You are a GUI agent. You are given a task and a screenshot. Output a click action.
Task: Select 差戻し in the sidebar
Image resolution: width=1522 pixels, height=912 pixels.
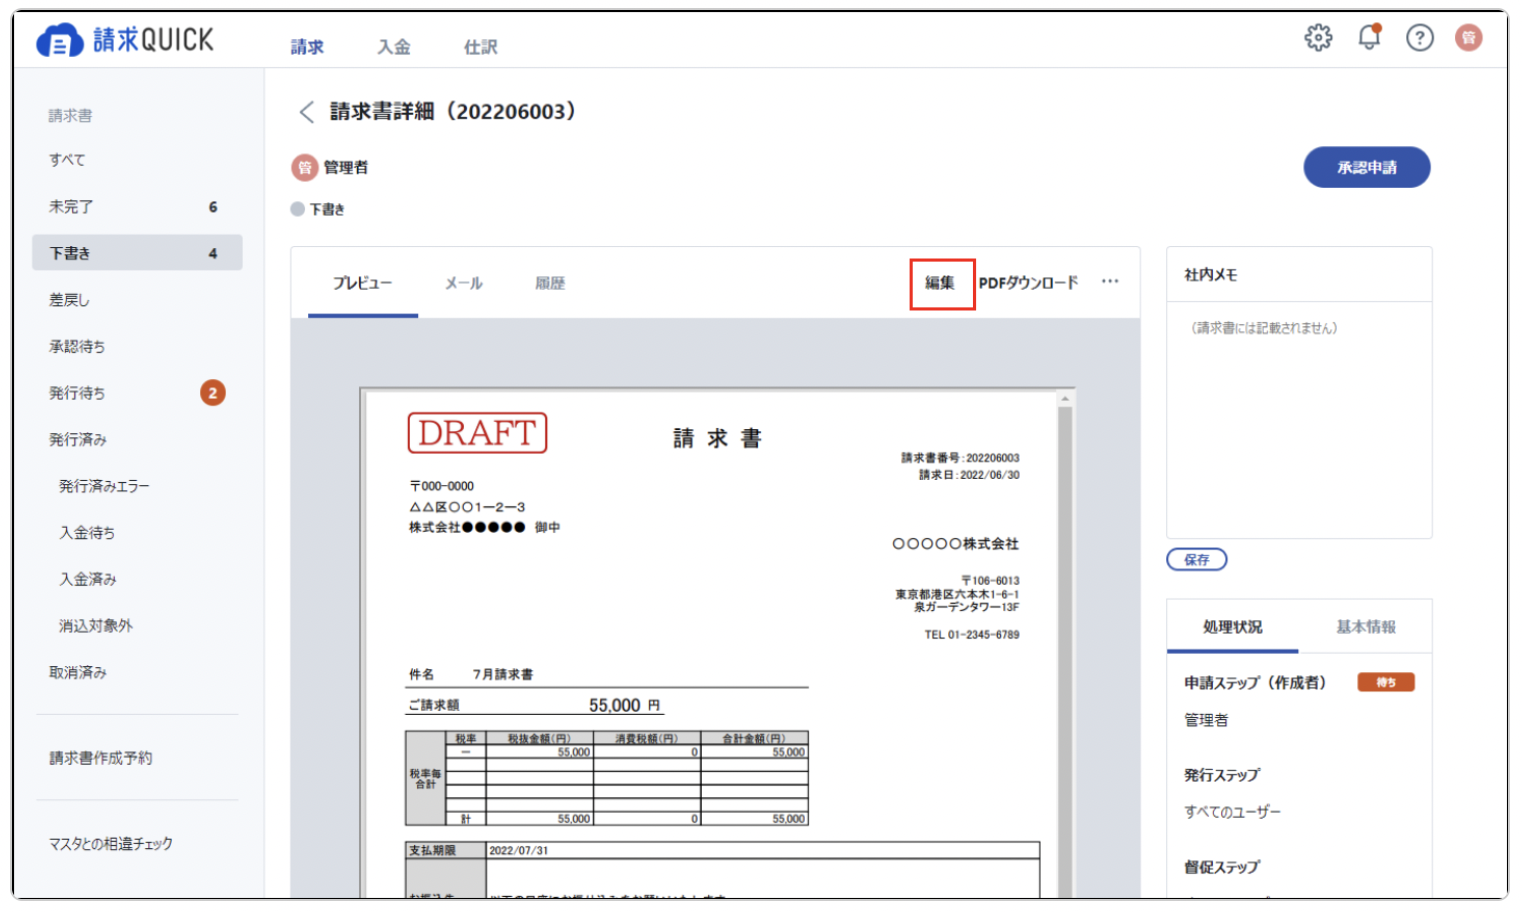pyautogui.click(x=69, y=300)
